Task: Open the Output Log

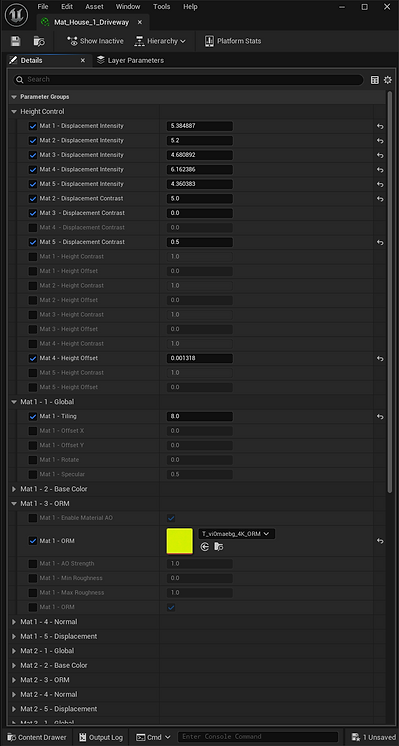Action: point(101,737)
